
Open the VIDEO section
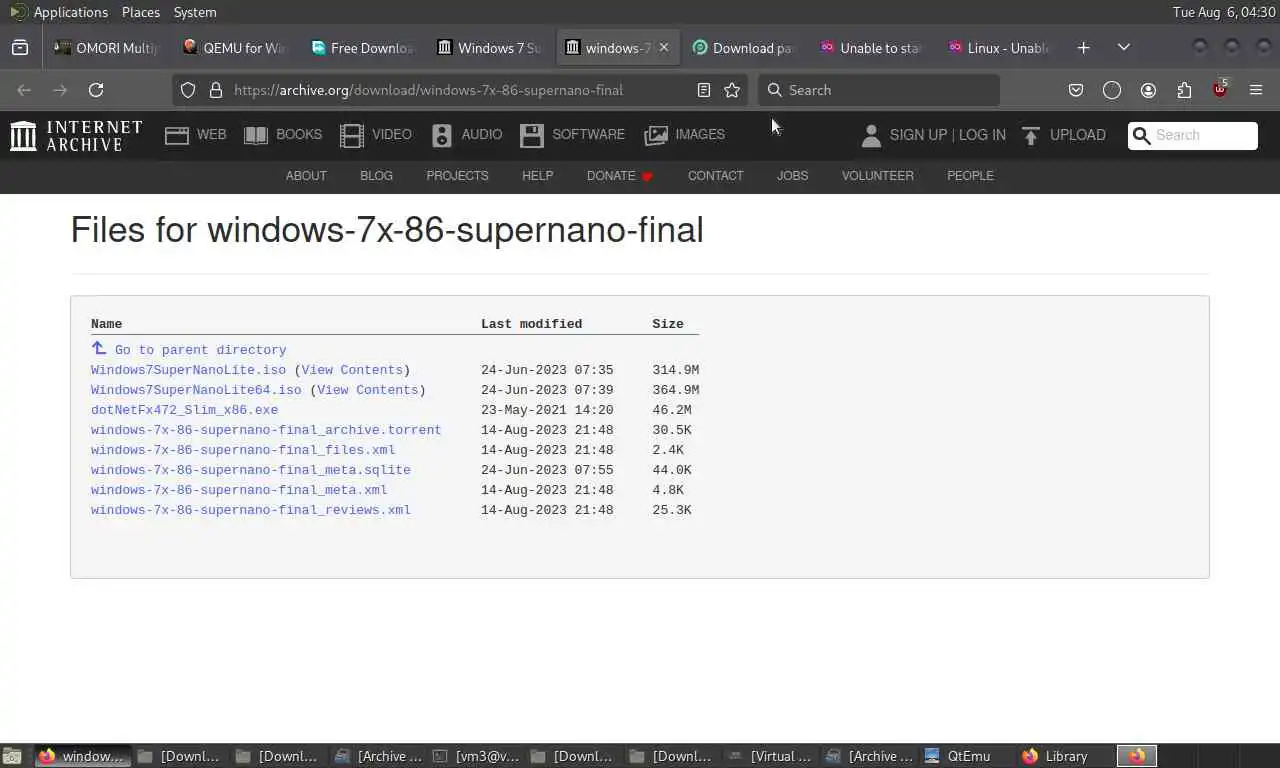pos(376,134)
